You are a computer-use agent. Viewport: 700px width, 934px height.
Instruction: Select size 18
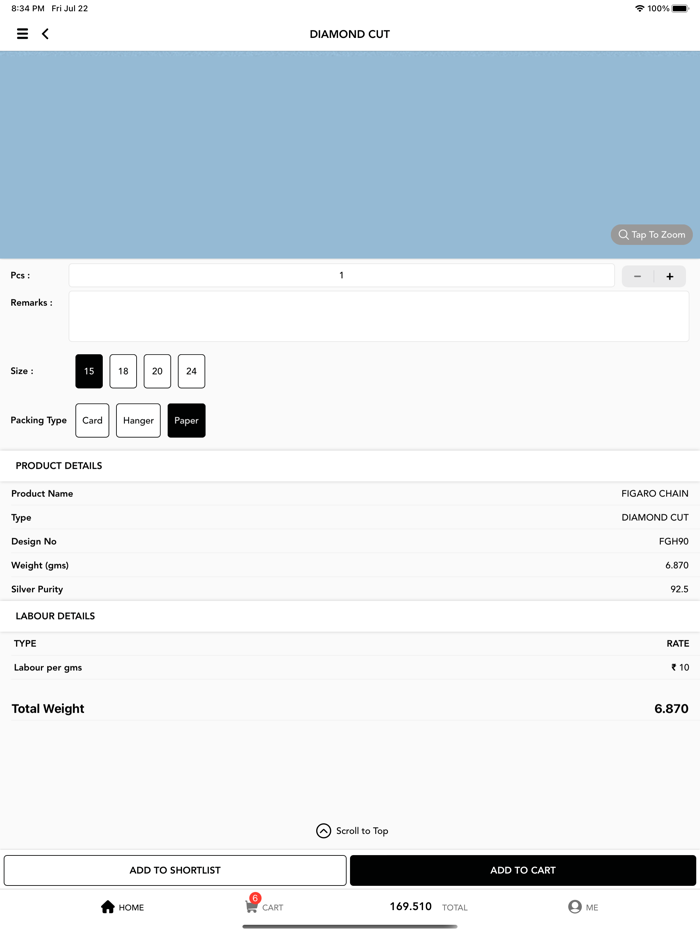[x=123, y=371]
